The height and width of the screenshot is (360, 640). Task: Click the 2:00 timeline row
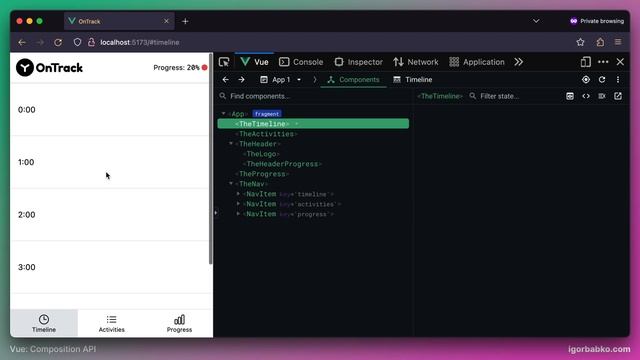click(109, 215)
